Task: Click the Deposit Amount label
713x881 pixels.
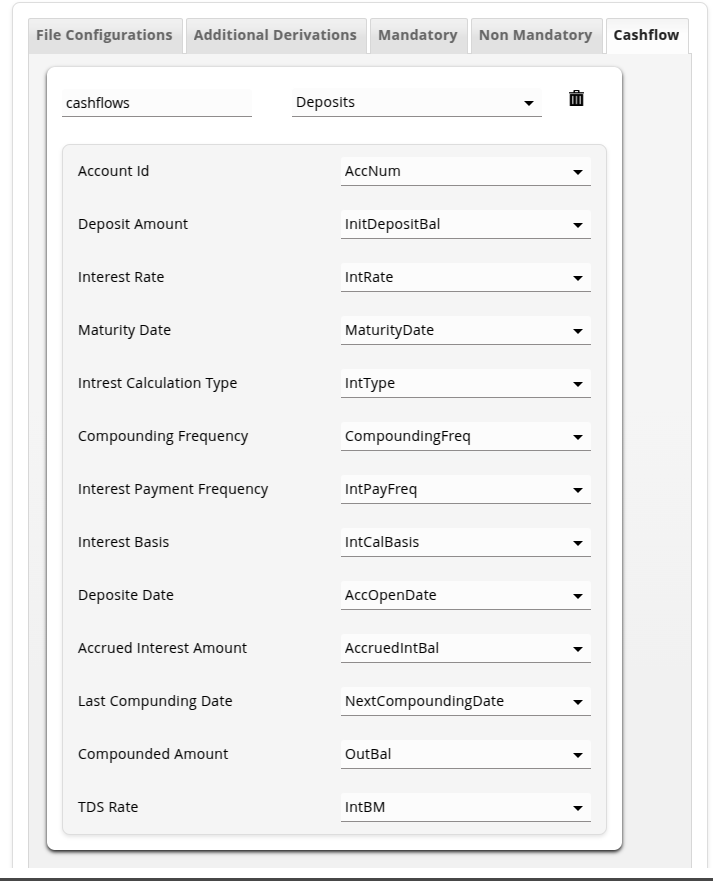Action: [x=133, y=224]
